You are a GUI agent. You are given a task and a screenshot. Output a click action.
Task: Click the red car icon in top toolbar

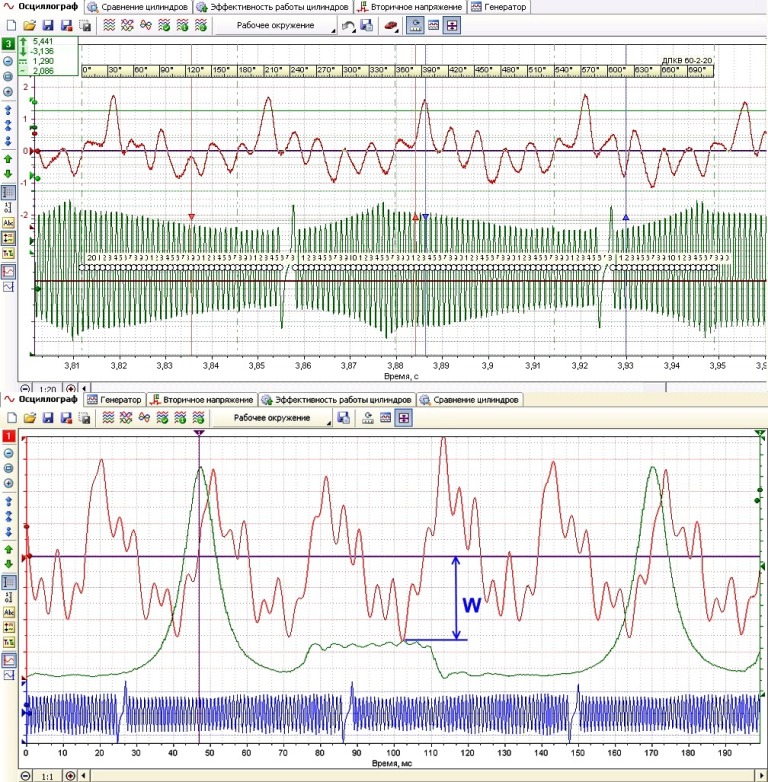click(391, 25)
